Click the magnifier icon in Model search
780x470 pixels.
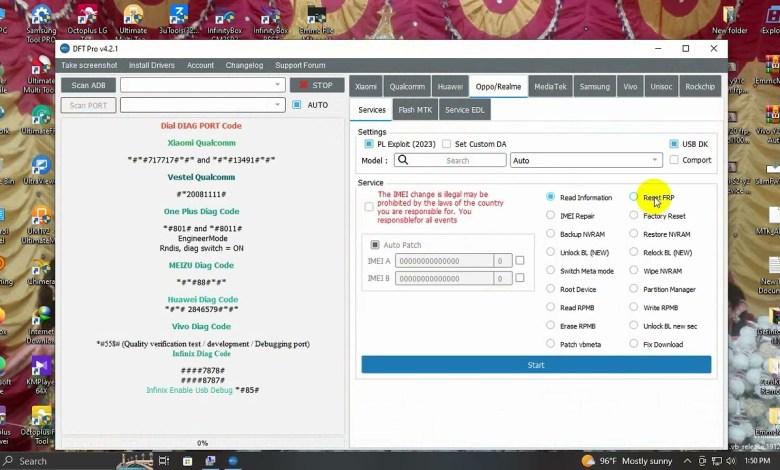pos(403,160)
